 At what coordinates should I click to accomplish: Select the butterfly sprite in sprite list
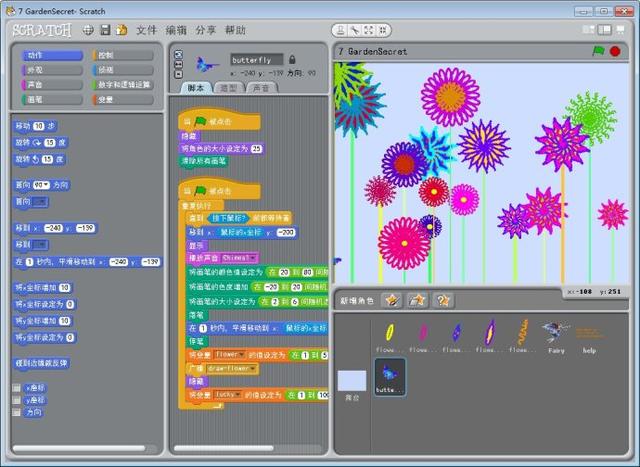(x=390, y=377)
